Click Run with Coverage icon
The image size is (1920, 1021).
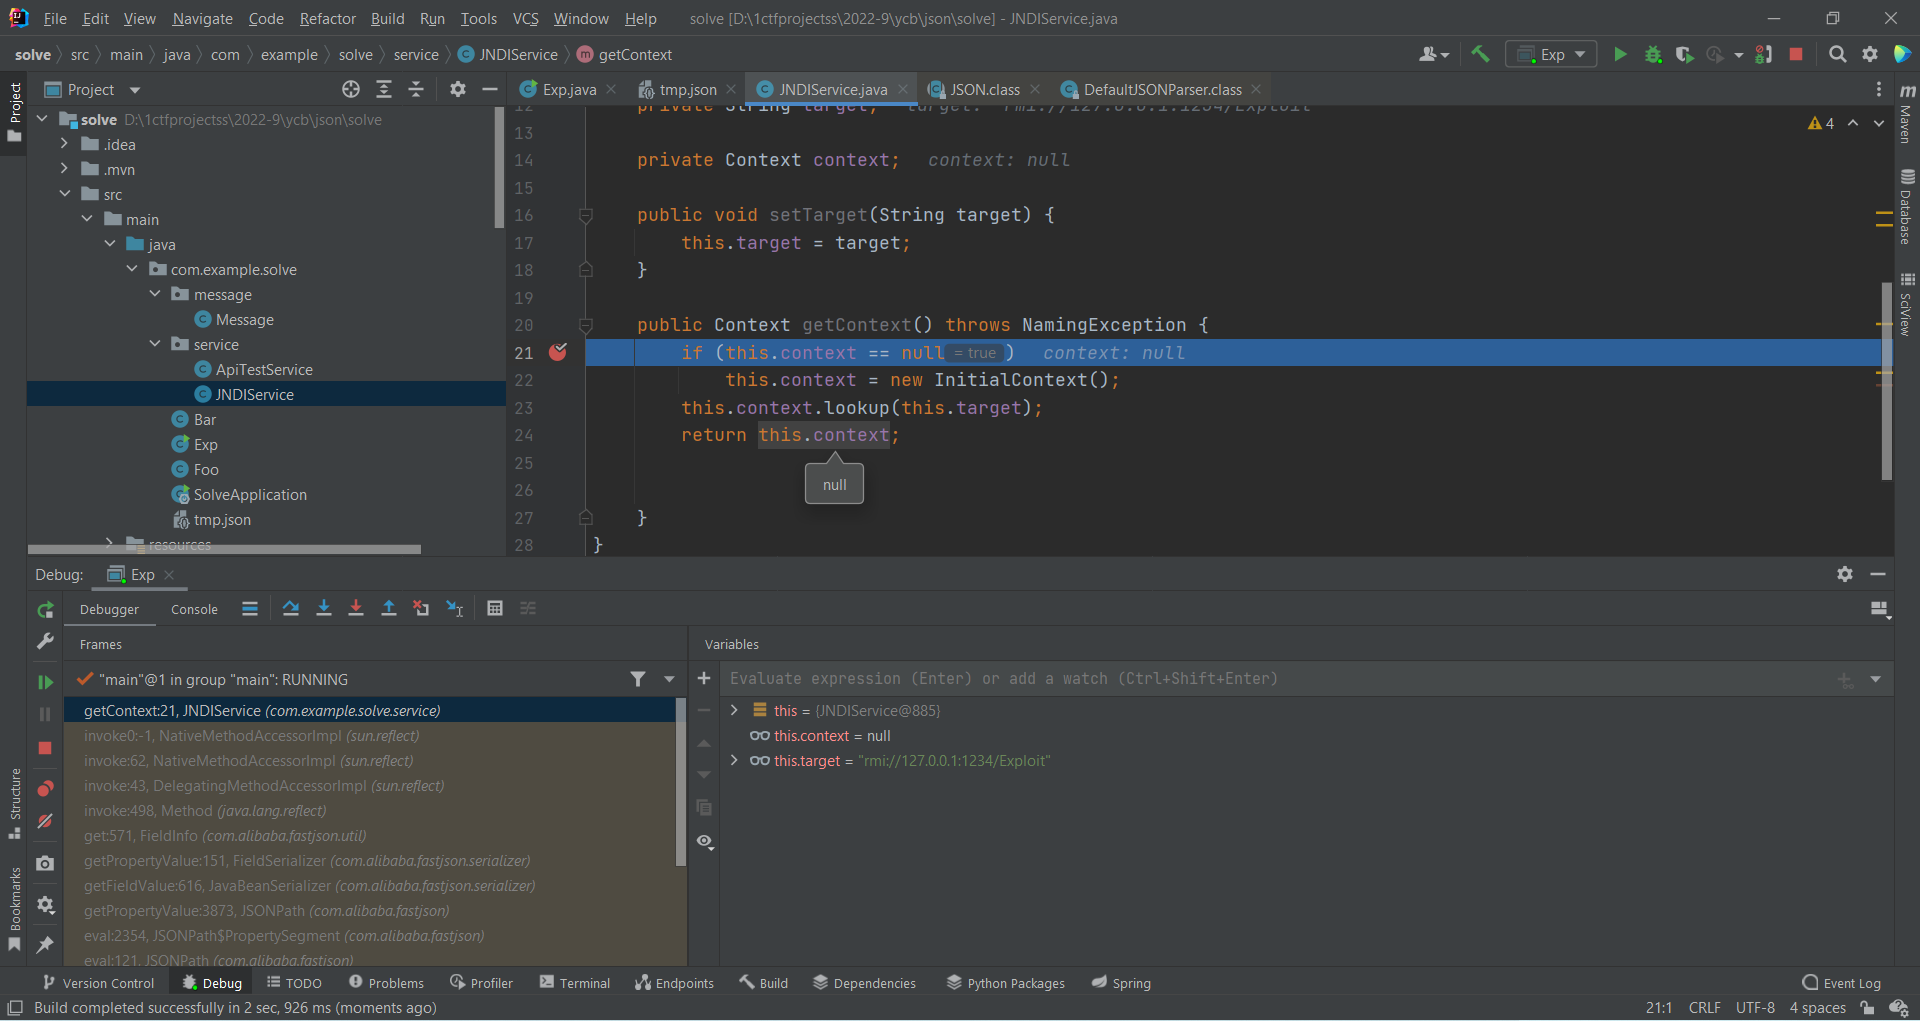1685,54
